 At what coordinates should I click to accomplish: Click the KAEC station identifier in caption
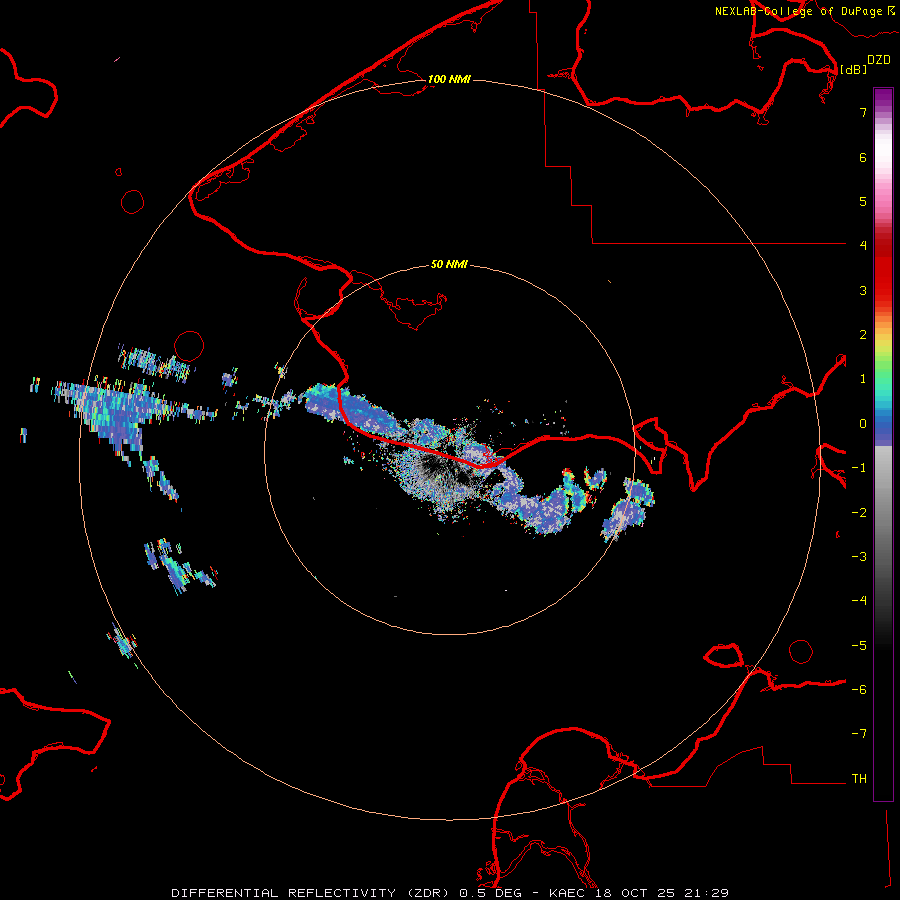(x=566, y=893)
